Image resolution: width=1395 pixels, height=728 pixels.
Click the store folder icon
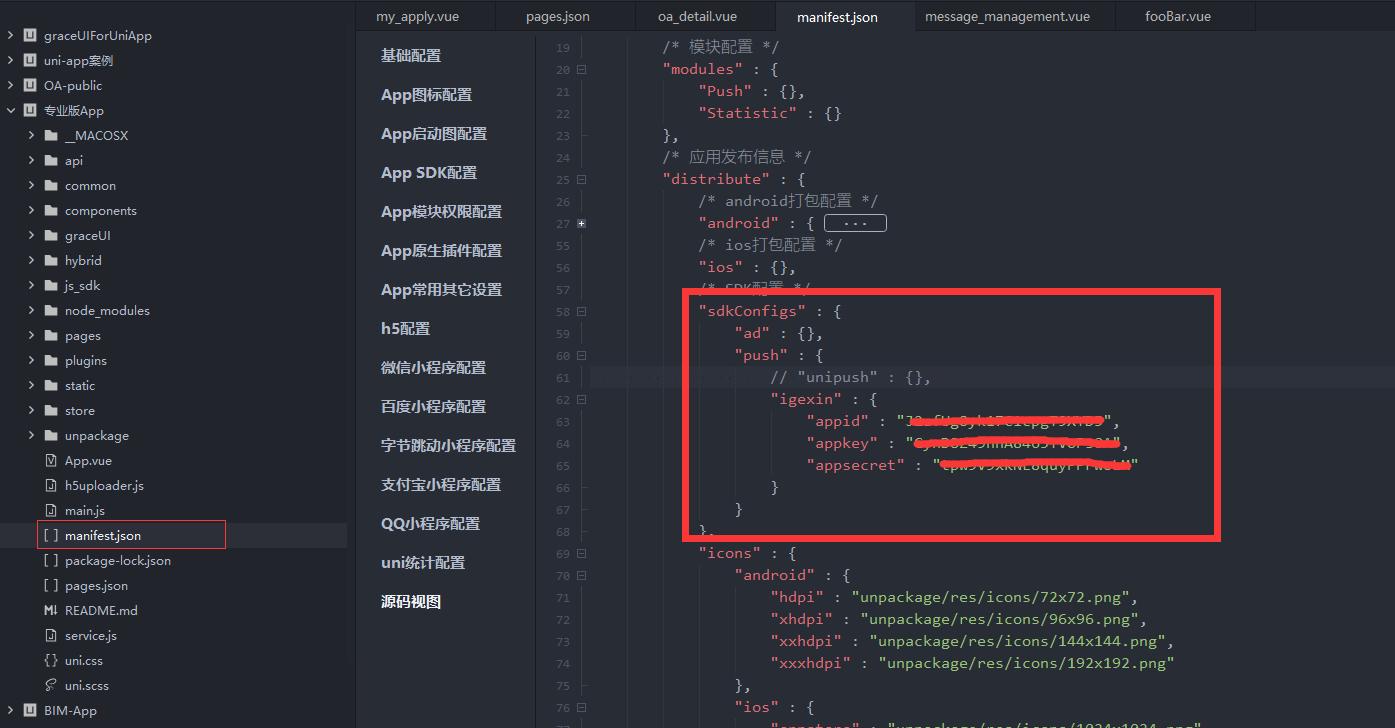[x=51, y=410]
